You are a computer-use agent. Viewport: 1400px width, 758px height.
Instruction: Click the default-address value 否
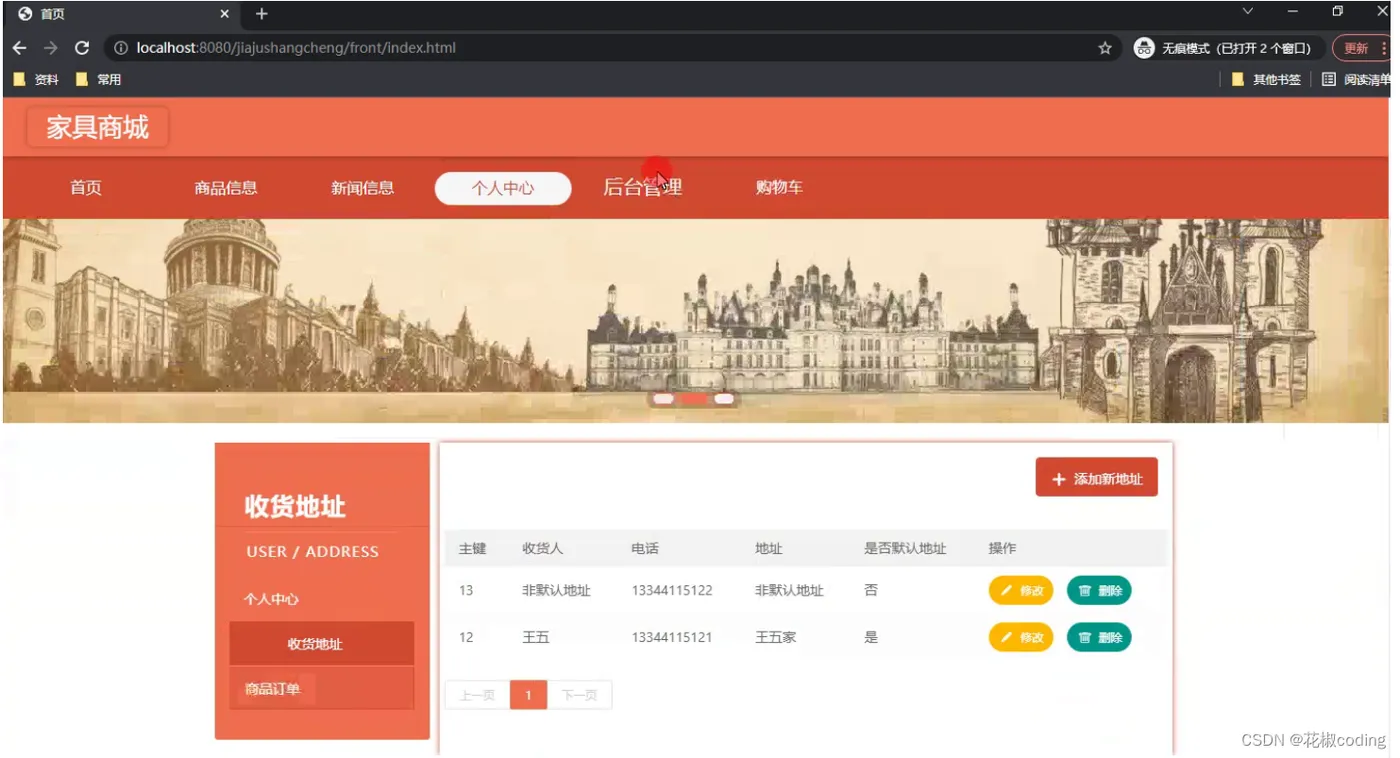[x=871, y=591]
